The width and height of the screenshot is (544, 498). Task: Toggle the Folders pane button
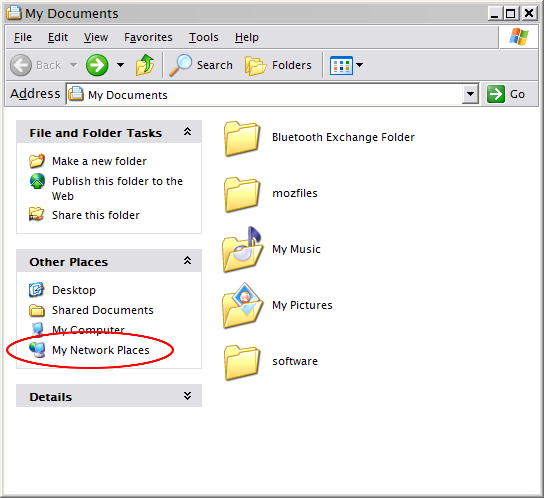tap(278, 65)
